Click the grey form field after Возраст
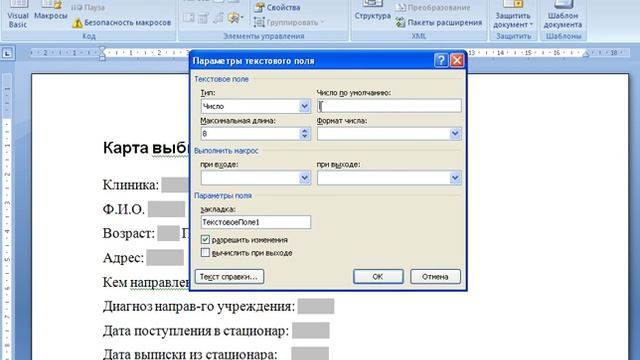The width and height of the screenshot is (640, 360). [168, 233]
